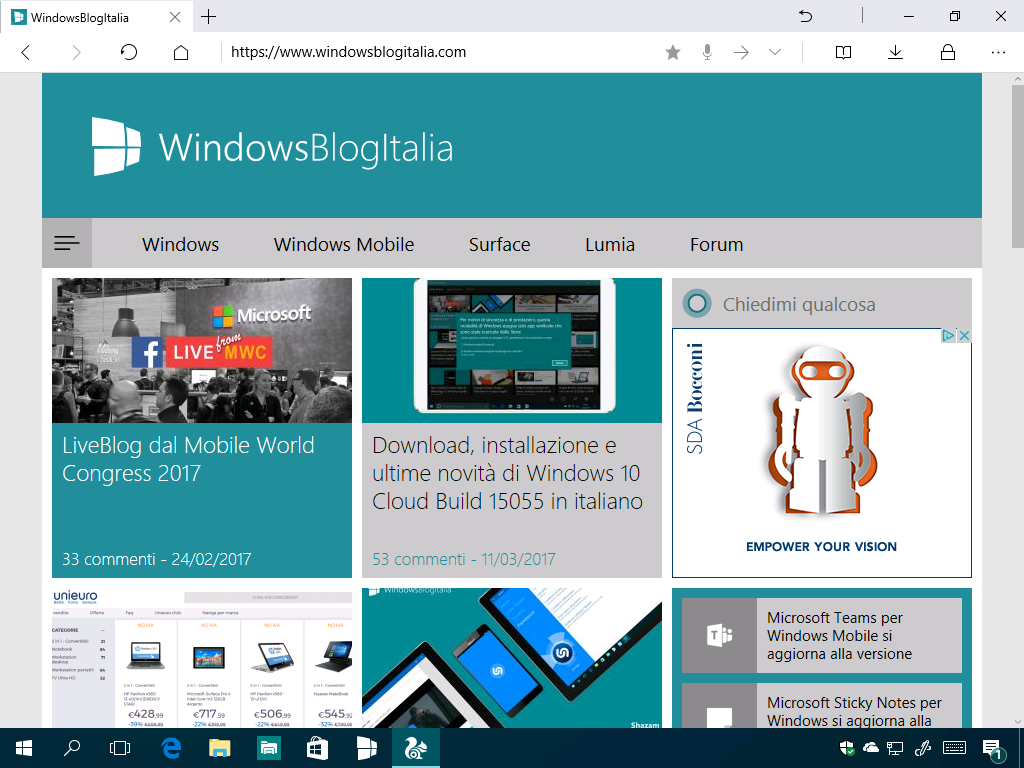Image resolution: width=1024 pixels, height=768 pixels.
Task: Click the page vertical scrollbar thumb
Action: [1017, 166]
